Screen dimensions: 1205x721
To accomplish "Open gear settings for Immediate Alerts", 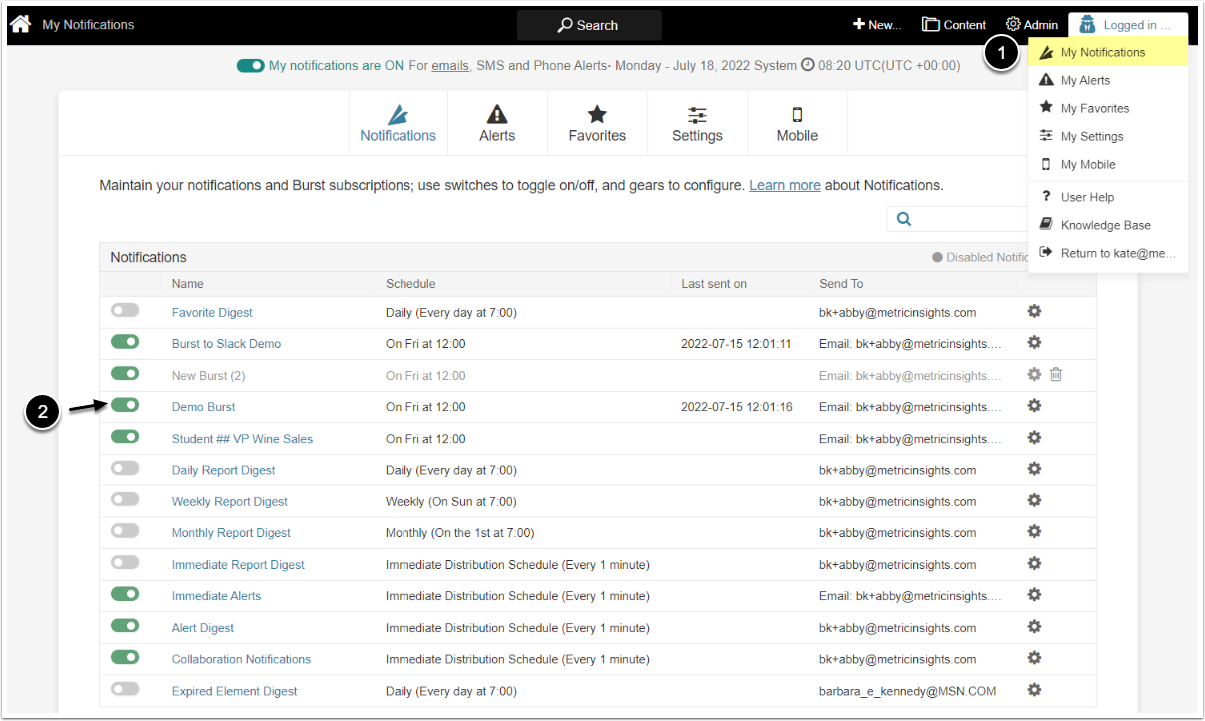I will pyautogui.click(x=1034, y=595).
